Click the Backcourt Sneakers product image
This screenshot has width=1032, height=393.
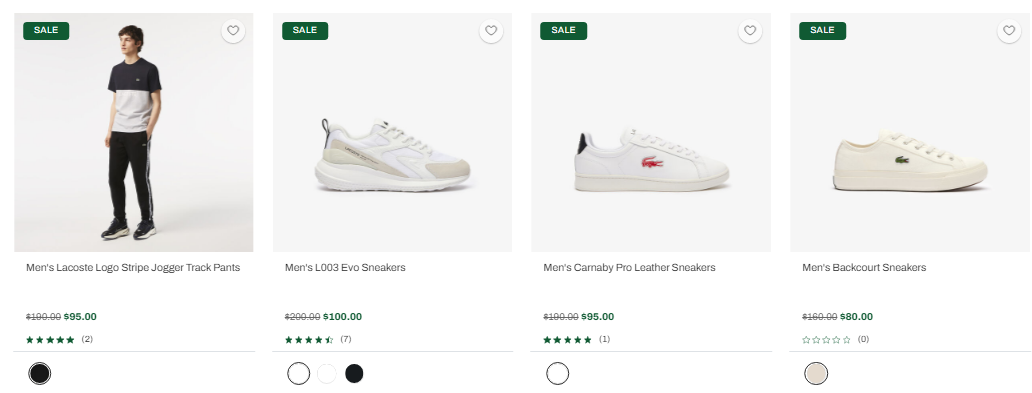910,132
